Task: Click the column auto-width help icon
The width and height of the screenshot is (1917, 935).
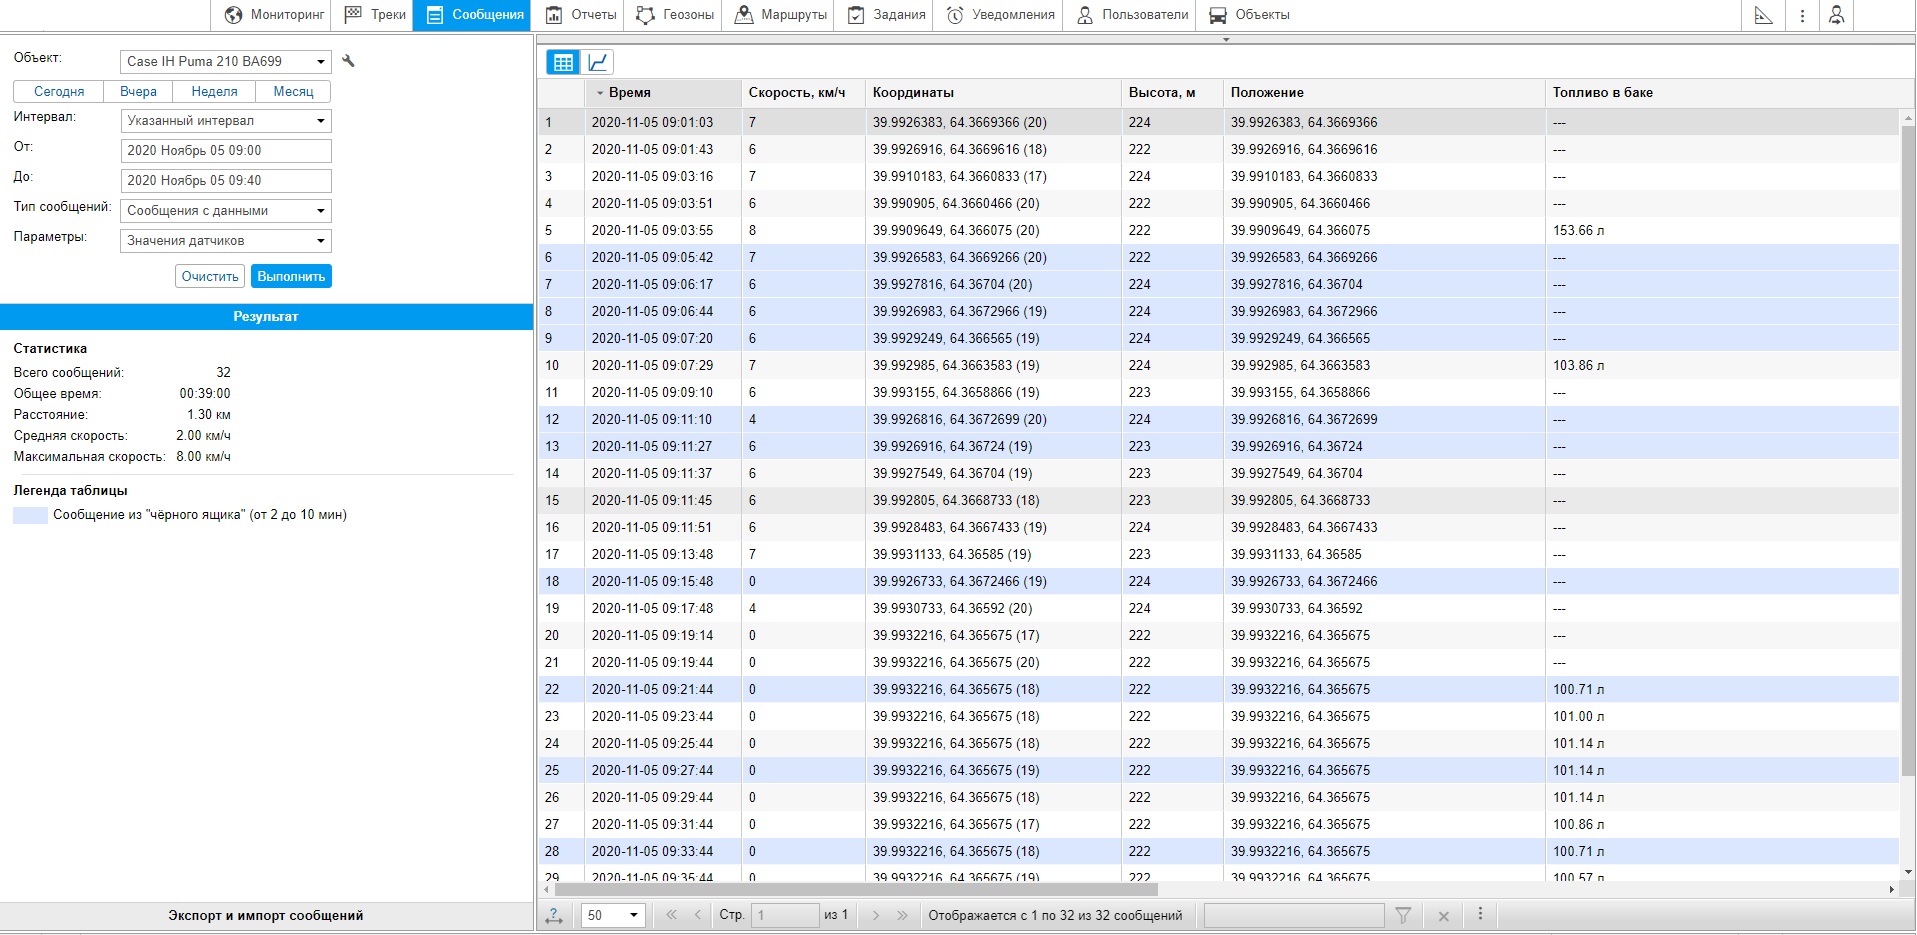Action: tap(554, 915)
